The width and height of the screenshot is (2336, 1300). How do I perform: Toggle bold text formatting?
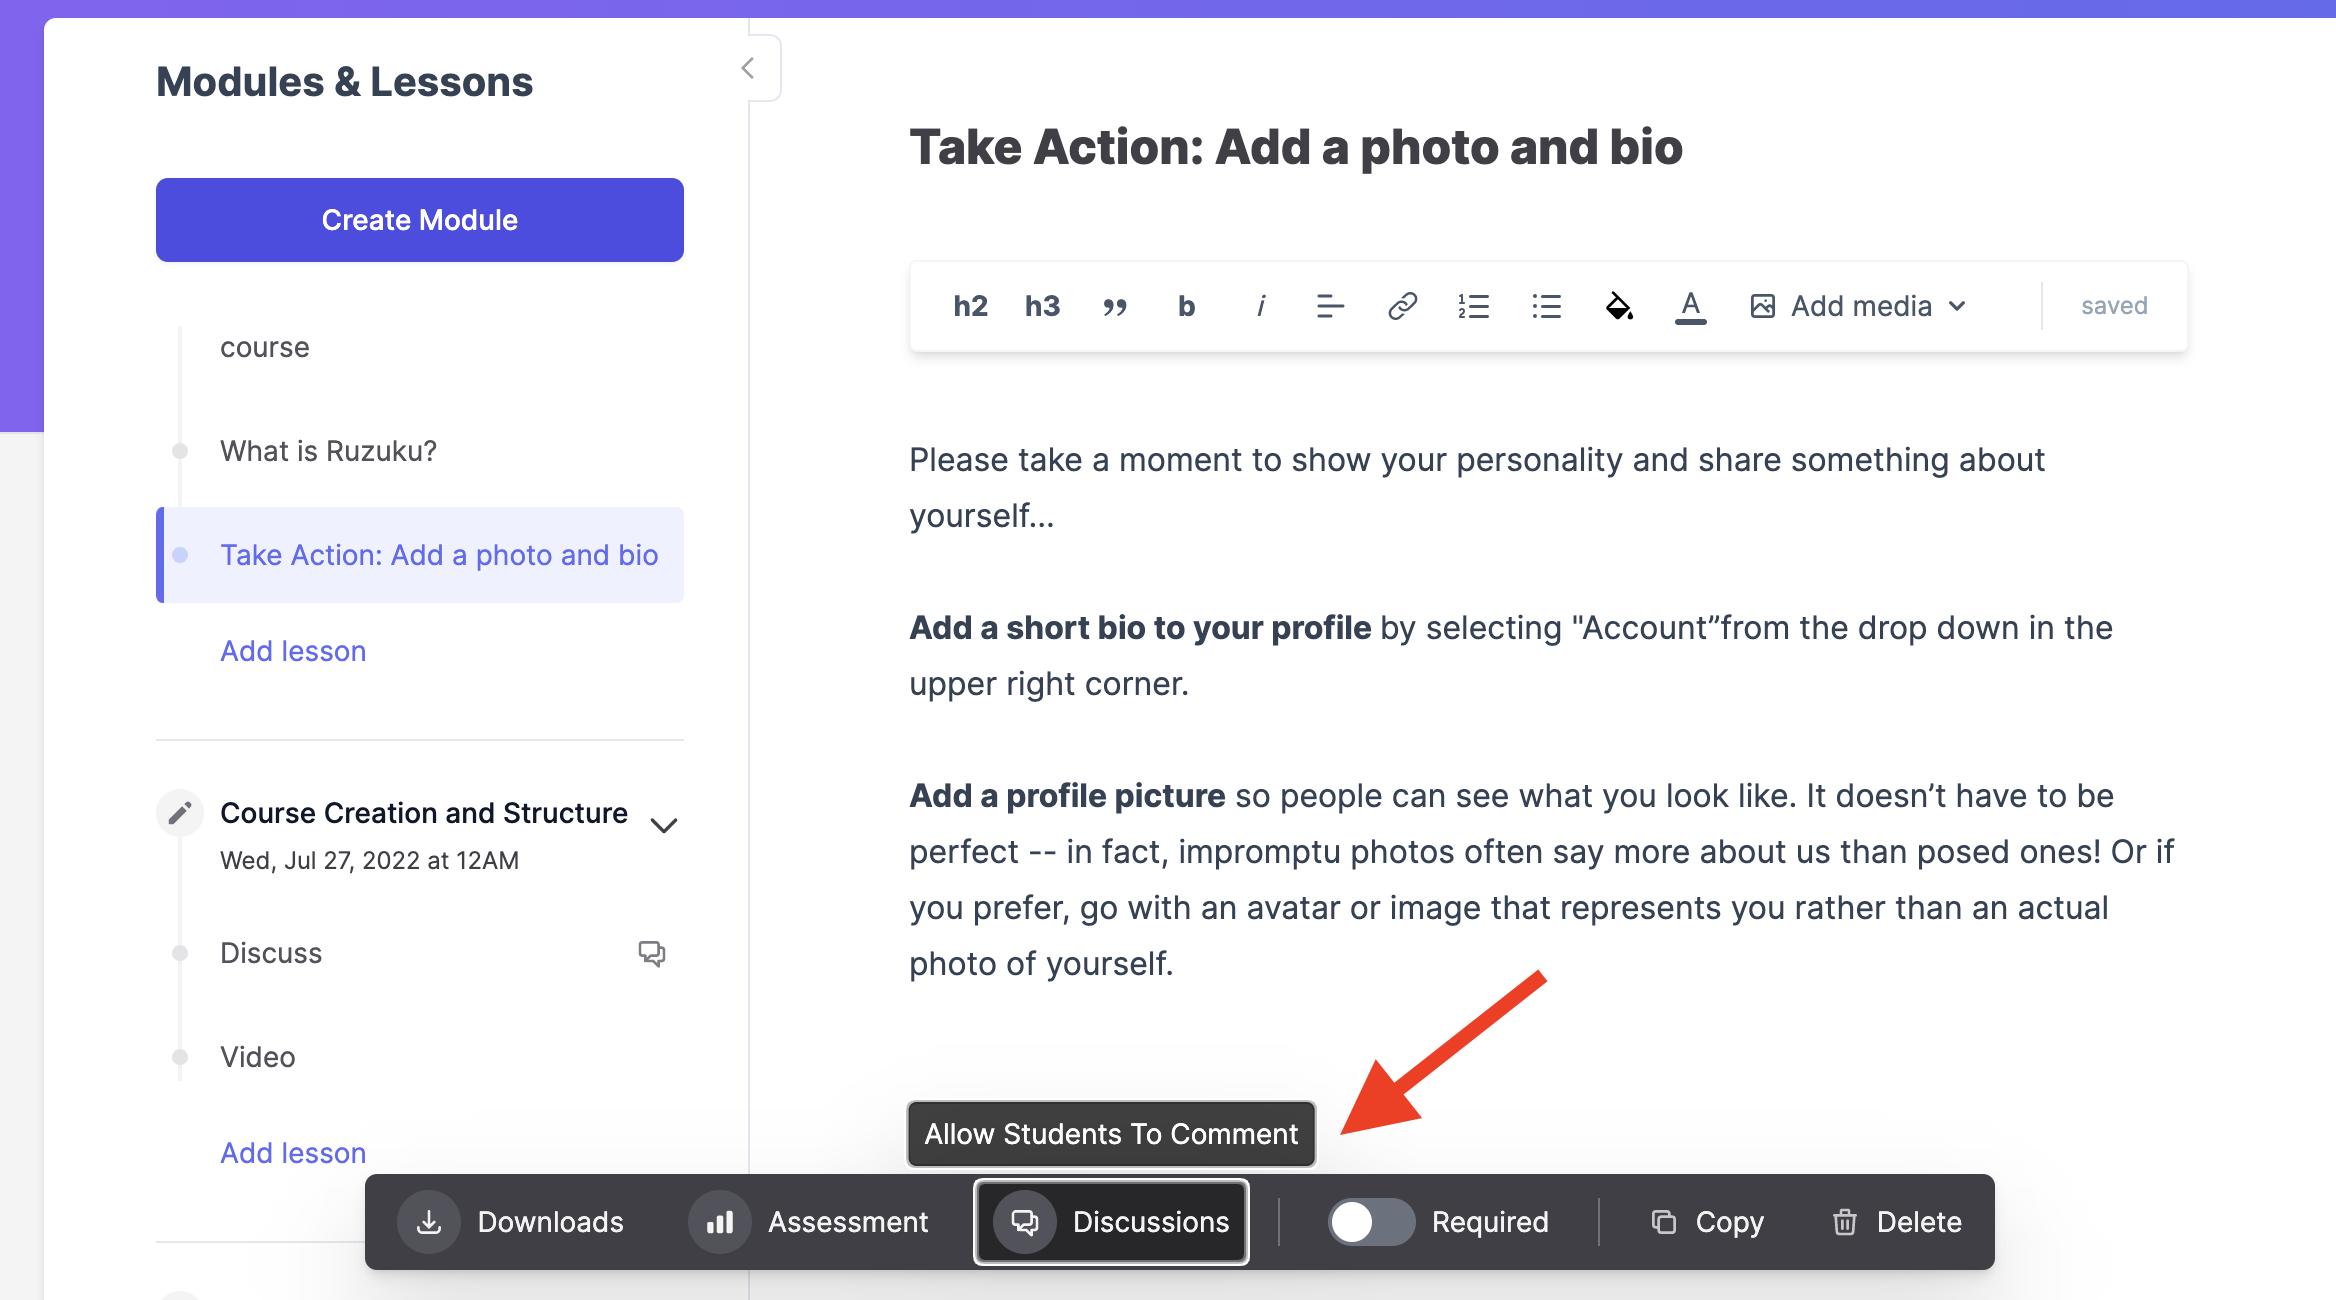1187,306
